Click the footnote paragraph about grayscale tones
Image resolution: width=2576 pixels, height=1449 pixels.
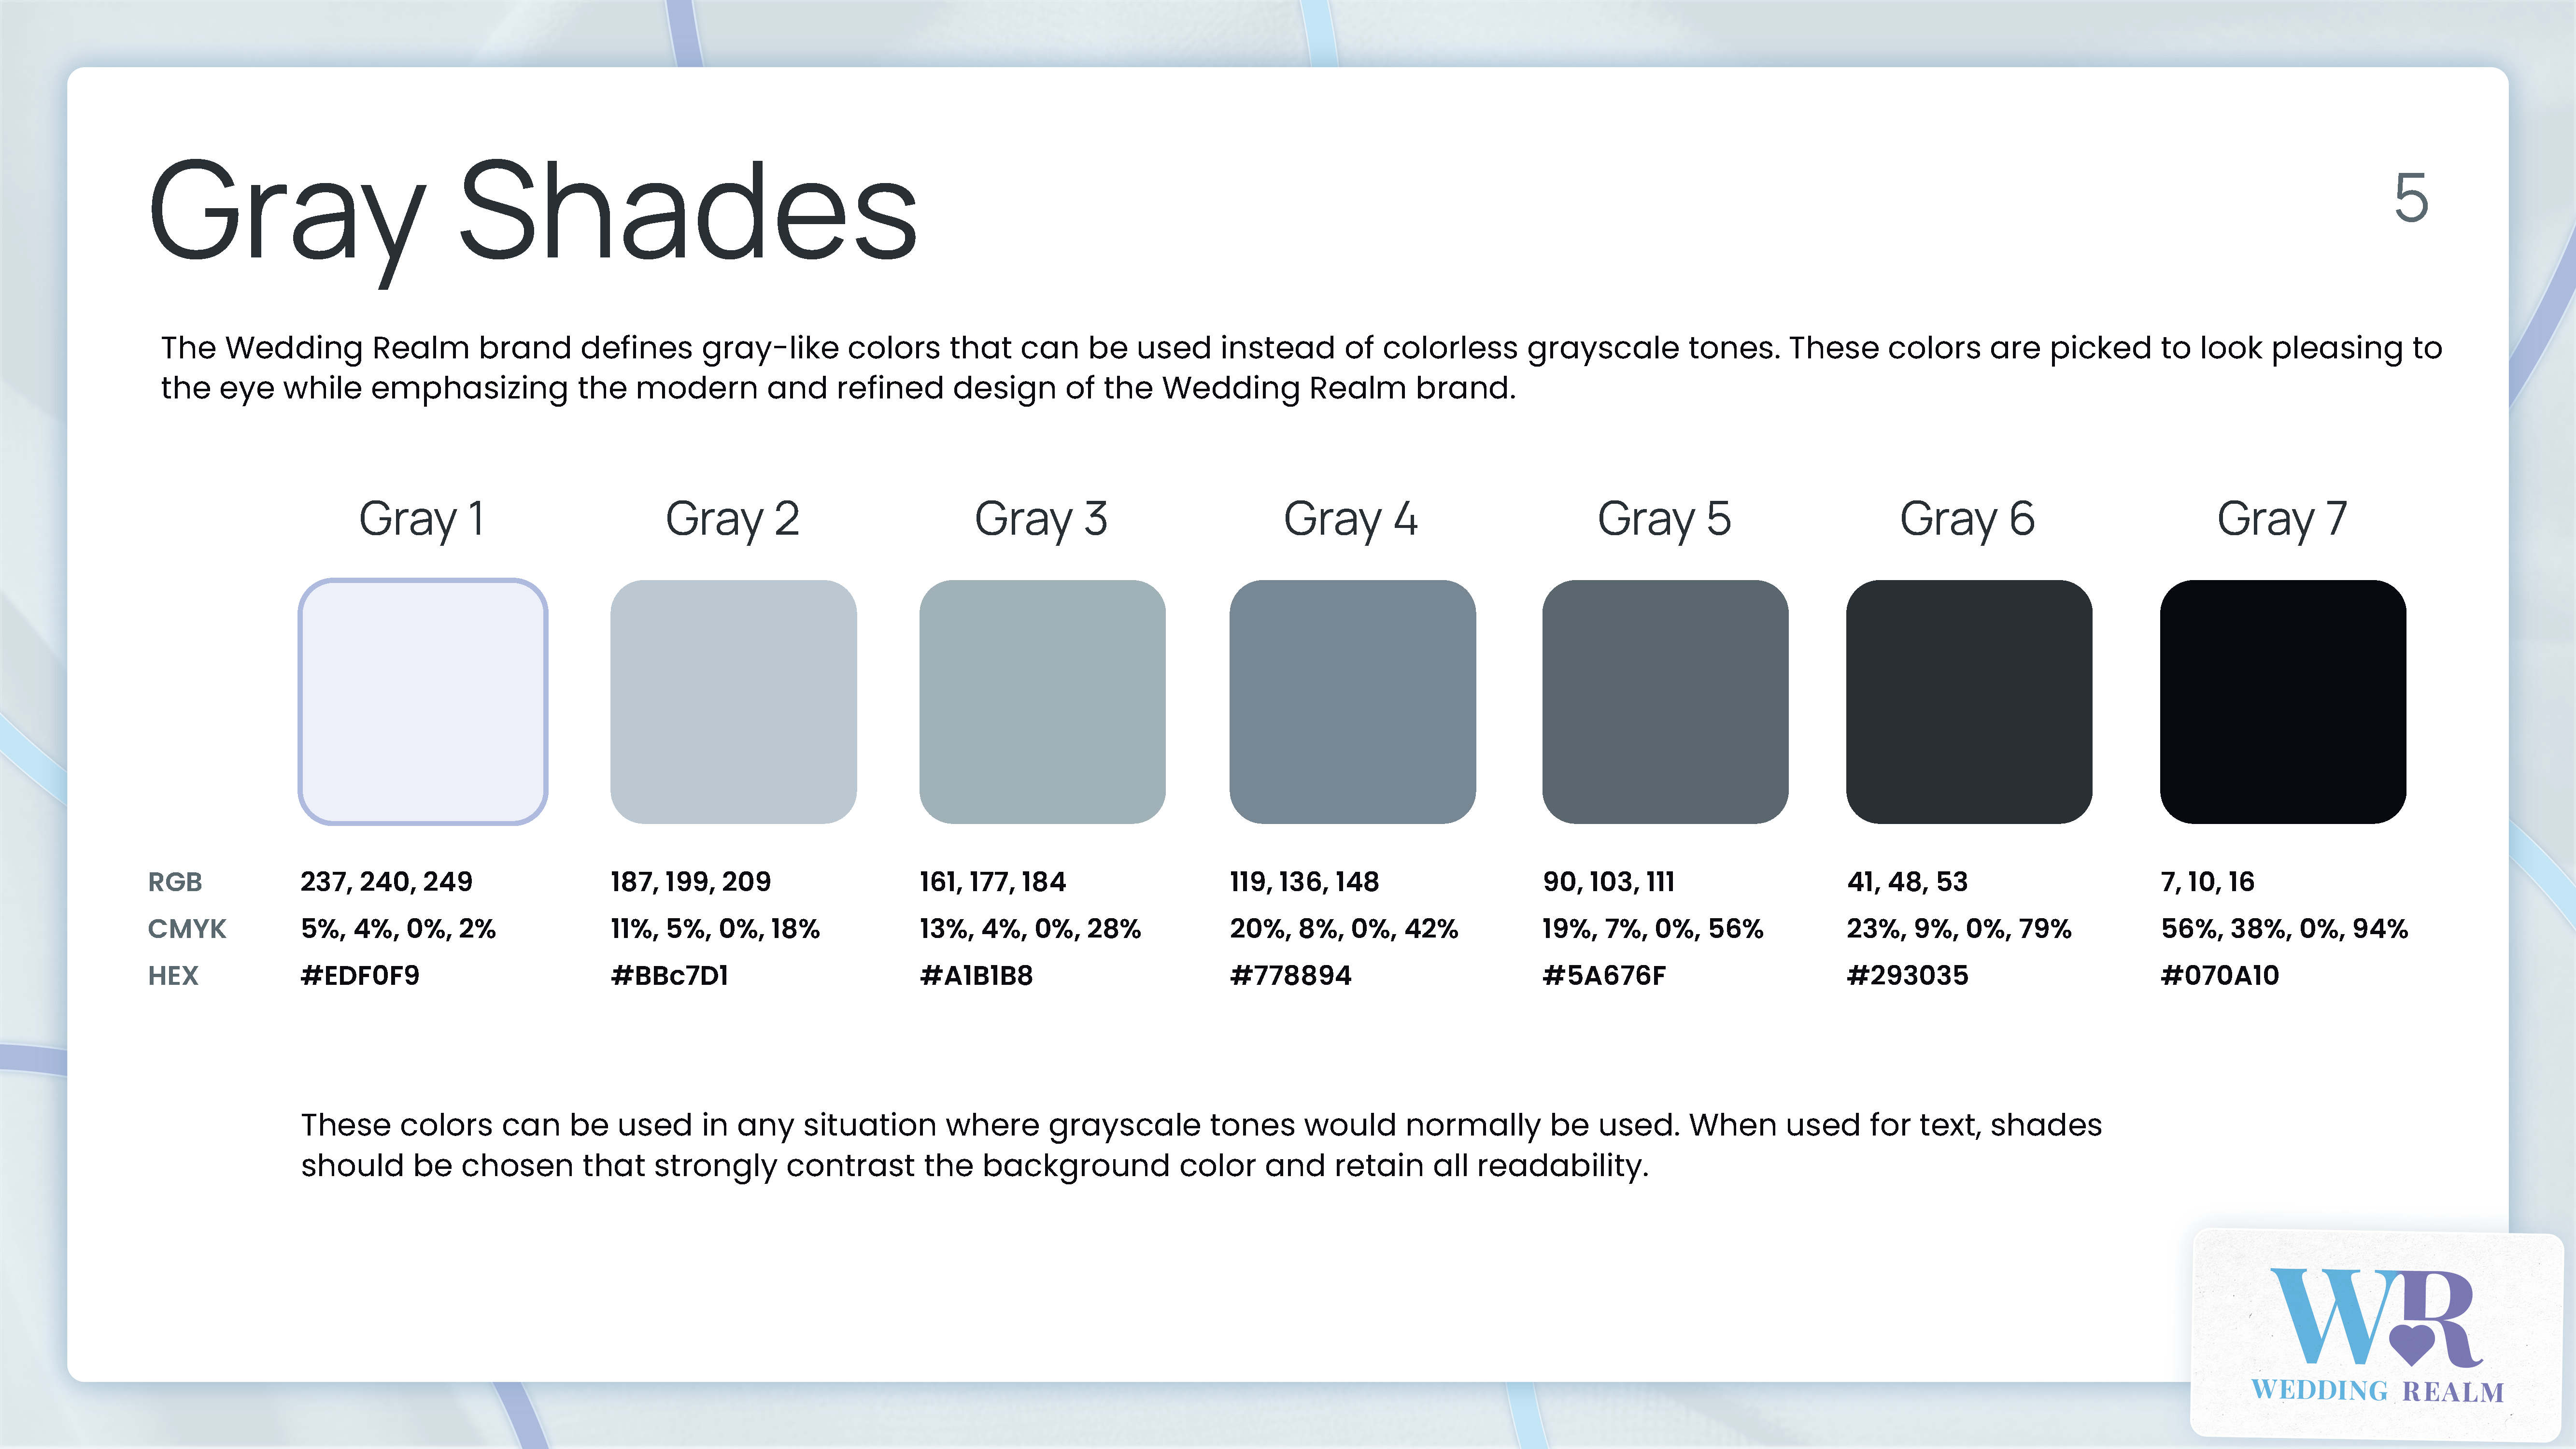1200,1145
